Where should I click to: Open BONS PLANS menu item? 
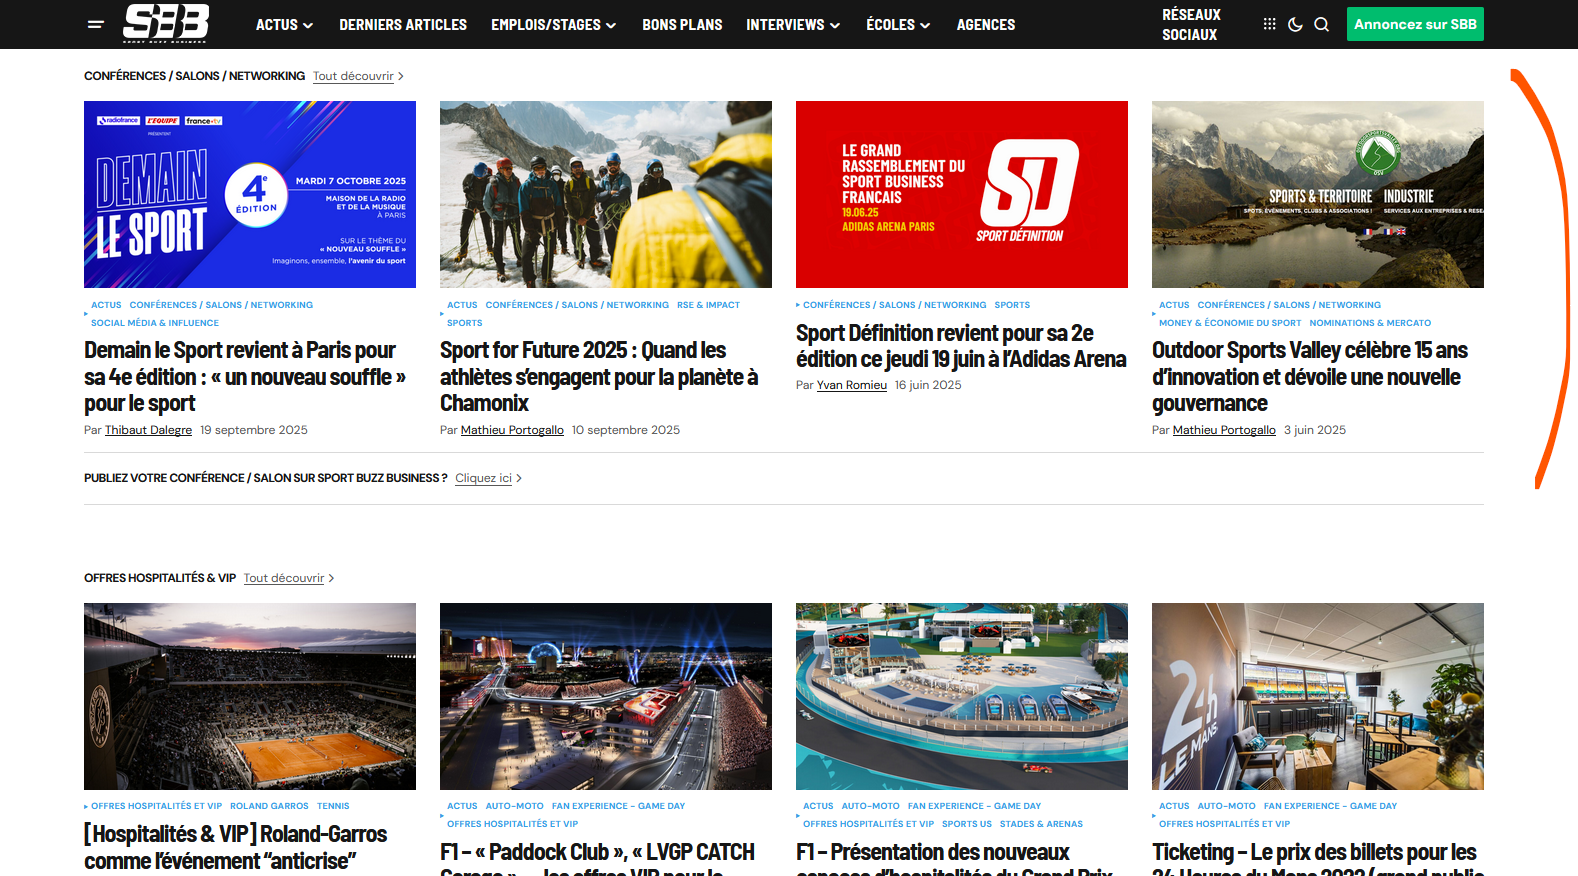click(682, 24)
